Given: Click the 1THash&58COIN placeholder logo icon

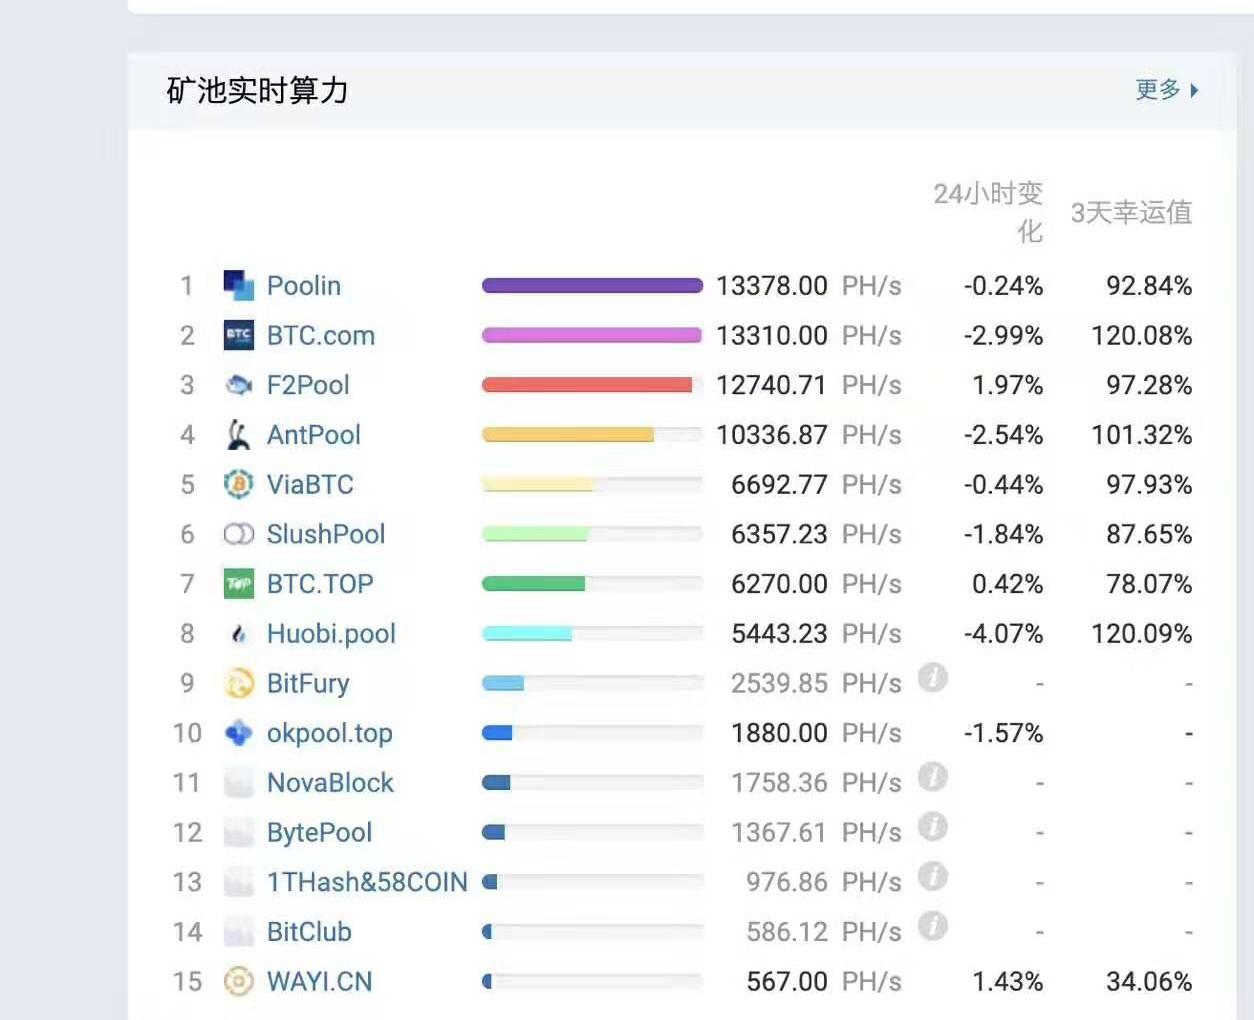Looking at the screenshot, I should click(x=238, y=882).
